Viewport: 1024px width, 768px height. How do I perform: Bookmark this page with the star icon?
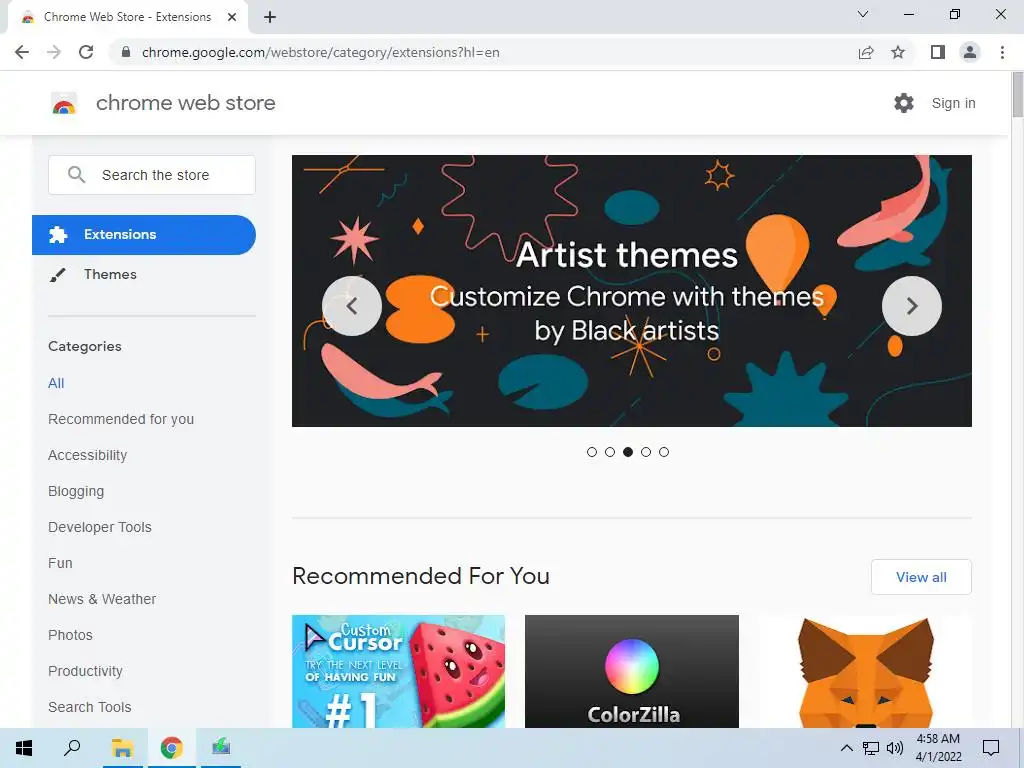point(898,52)
